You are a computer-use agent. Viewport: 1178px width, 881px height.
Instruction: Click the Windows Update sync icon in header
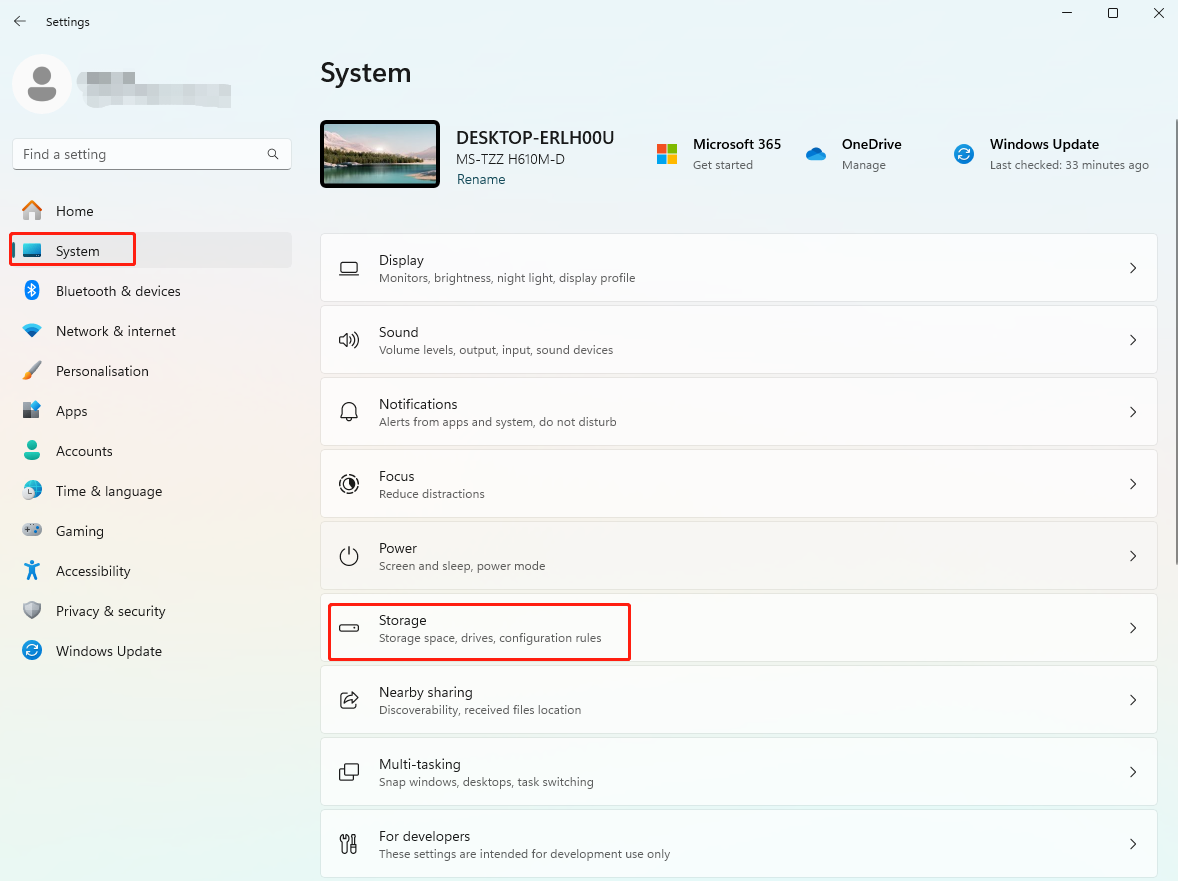(964, 154)
